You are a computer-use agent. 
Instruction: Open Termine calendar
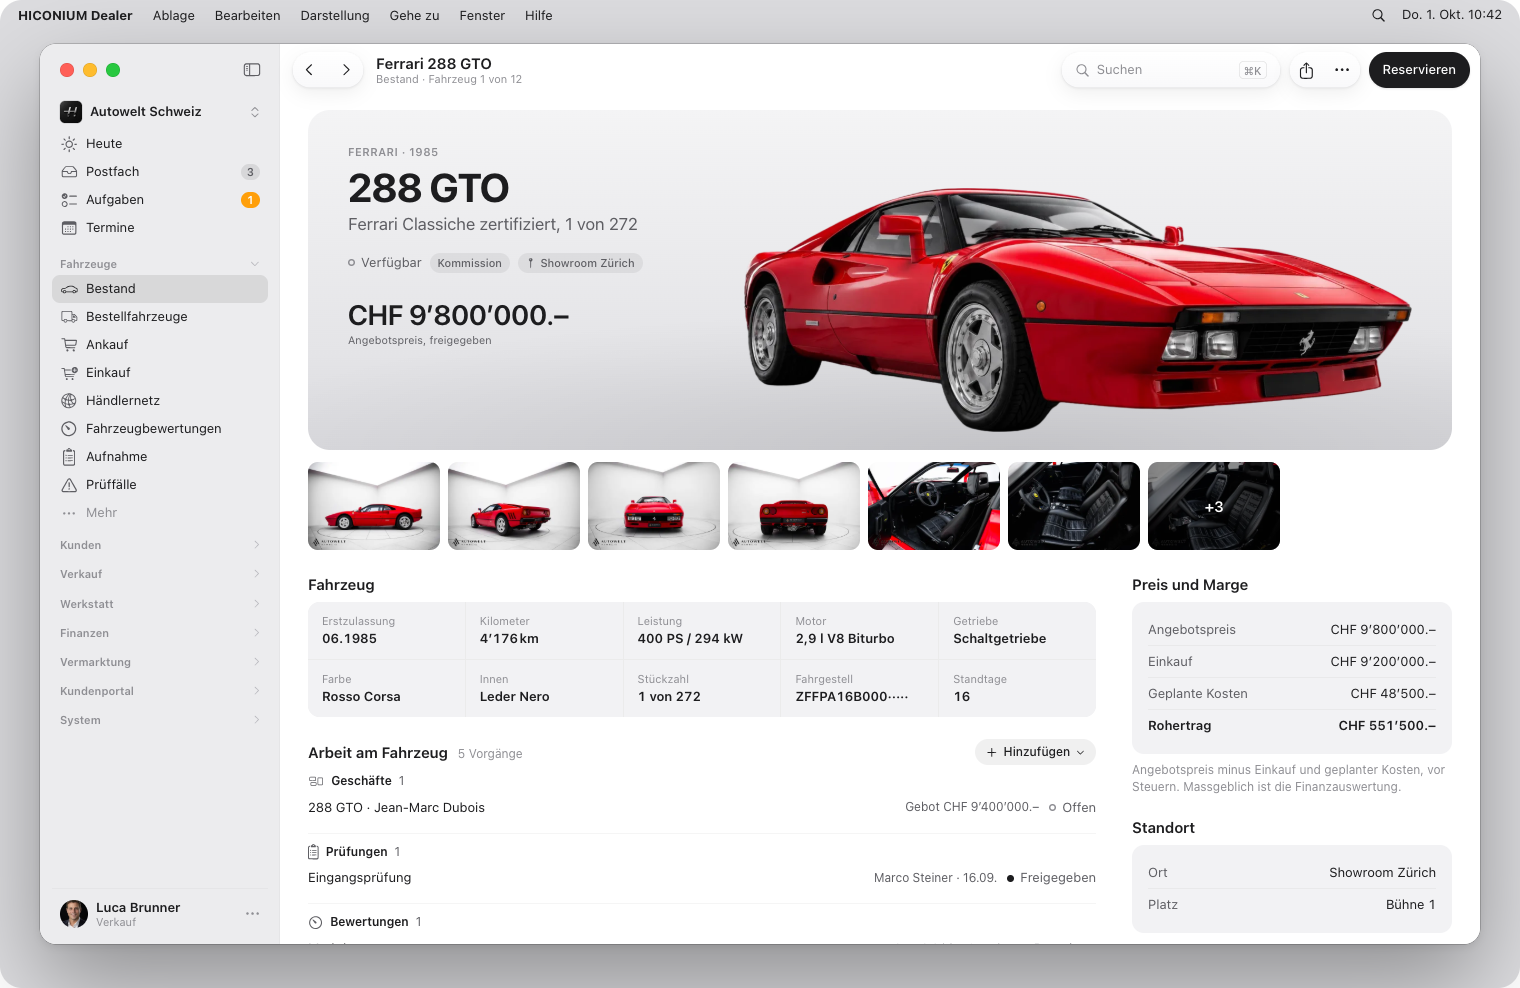coord(160,228)
